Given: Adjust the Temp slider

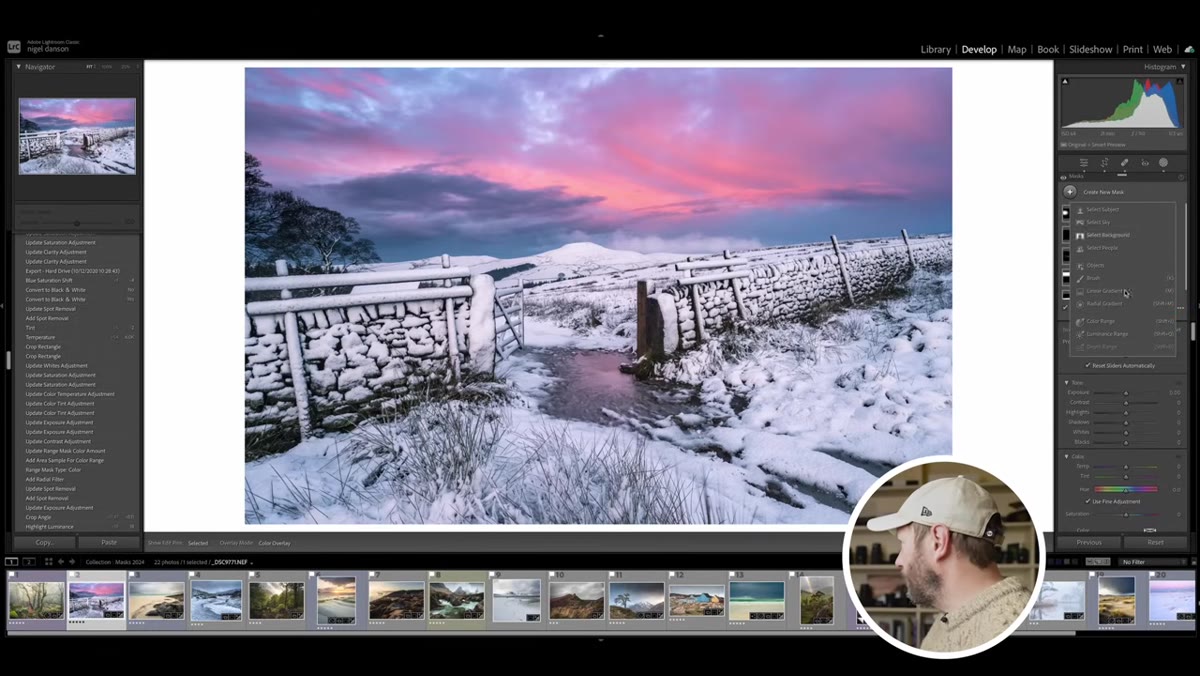Looking at the screenshot, I should pyautogui.click(x=1125, y=467).
